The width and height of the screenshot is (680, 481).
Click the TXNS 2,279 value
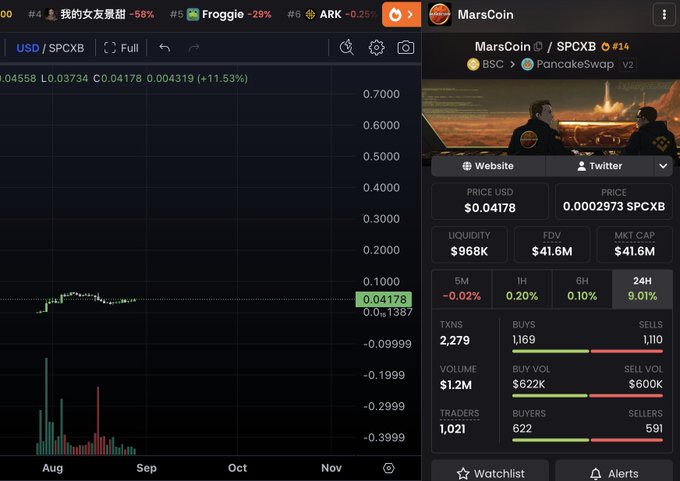pos(454,340)
